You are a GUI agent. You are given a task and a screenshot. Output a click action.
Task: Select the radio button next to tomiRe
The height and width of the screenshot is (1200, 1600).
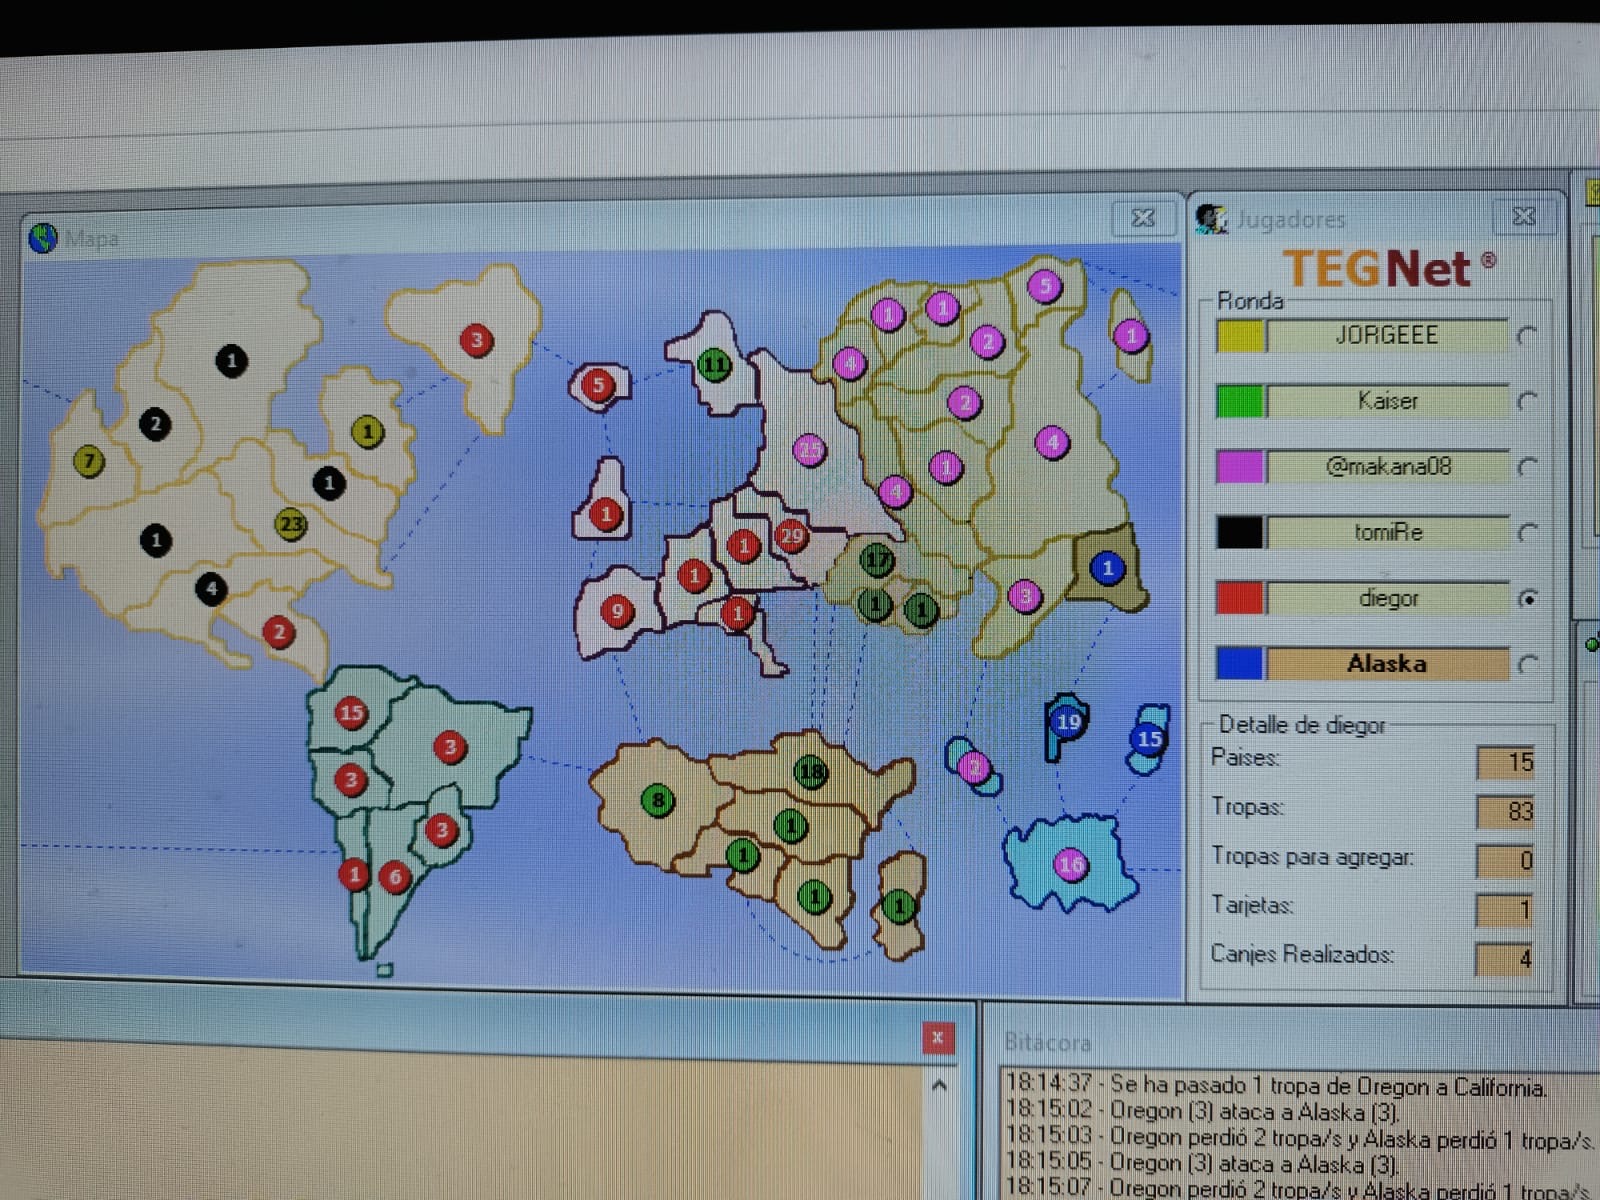coord(1527,533)
